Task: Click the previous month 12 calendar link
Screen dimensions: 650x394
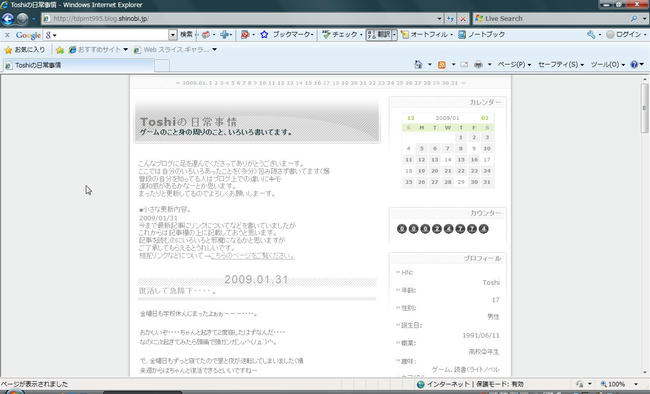Action: point(411,118)
